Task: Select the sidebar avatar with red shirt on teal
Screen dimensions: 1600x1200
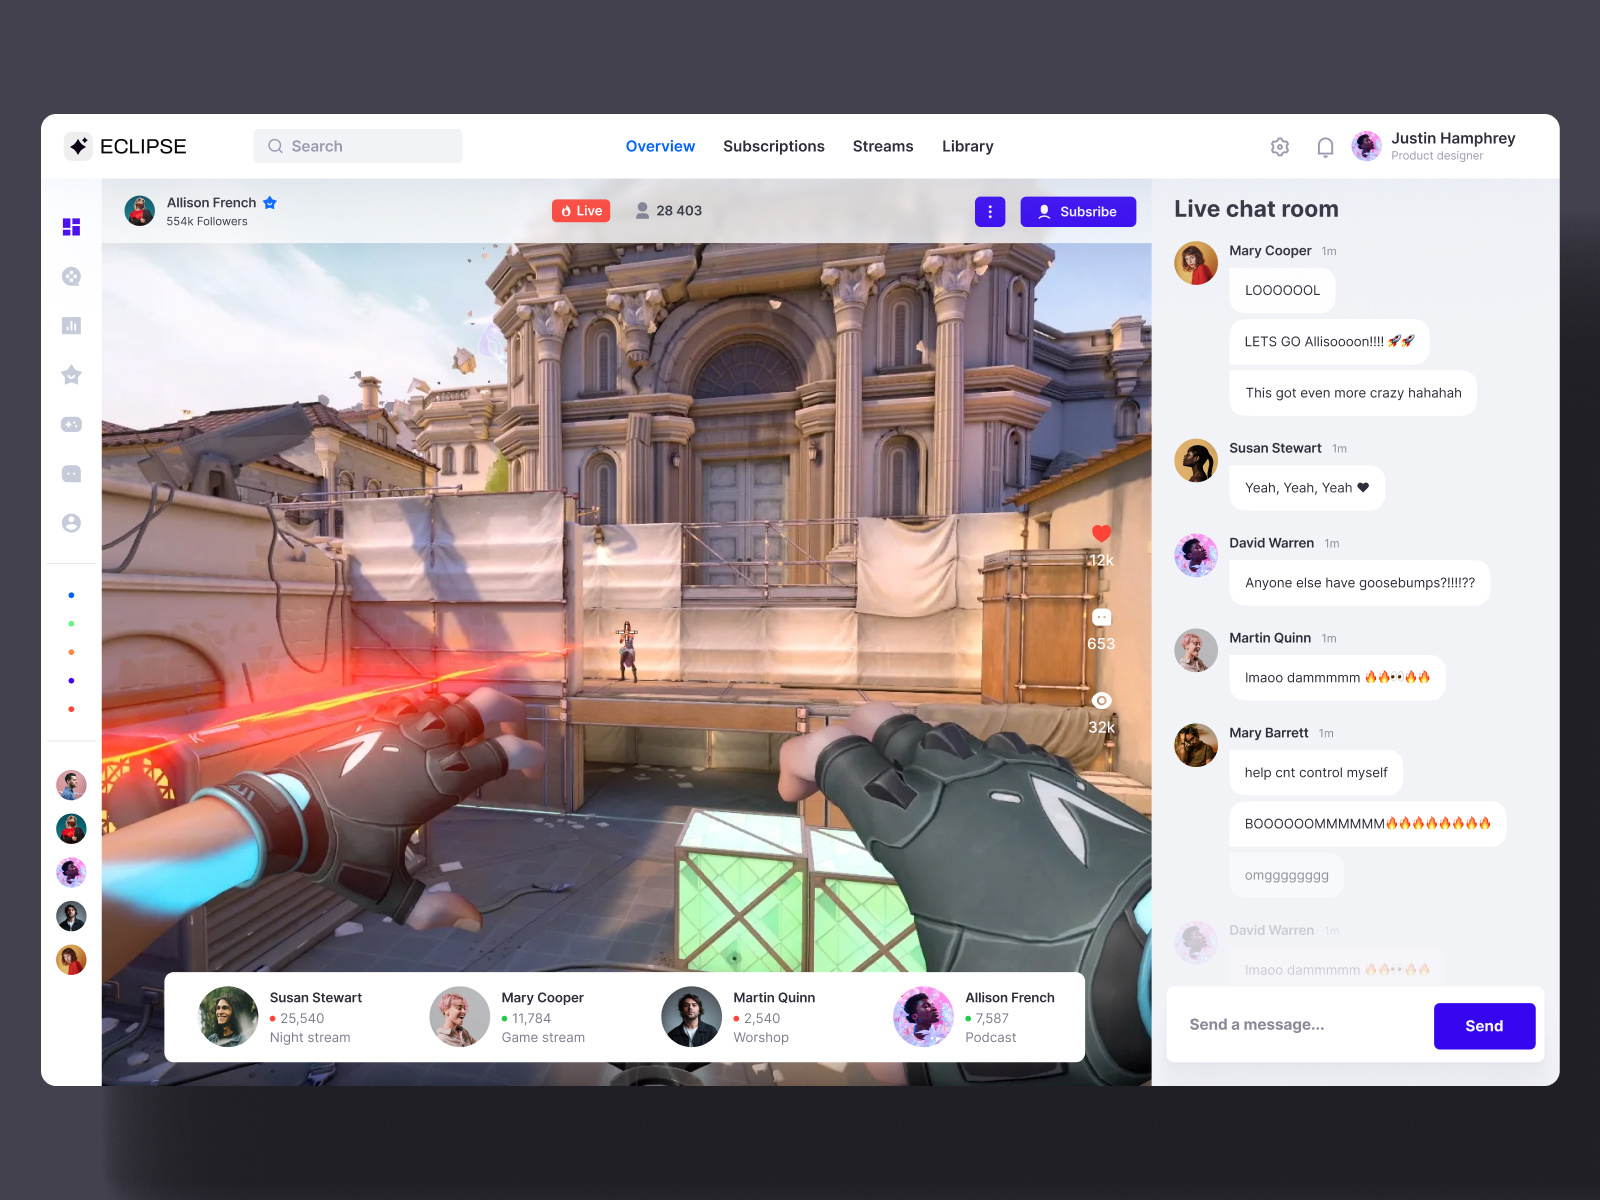Action: pos(71,829)
